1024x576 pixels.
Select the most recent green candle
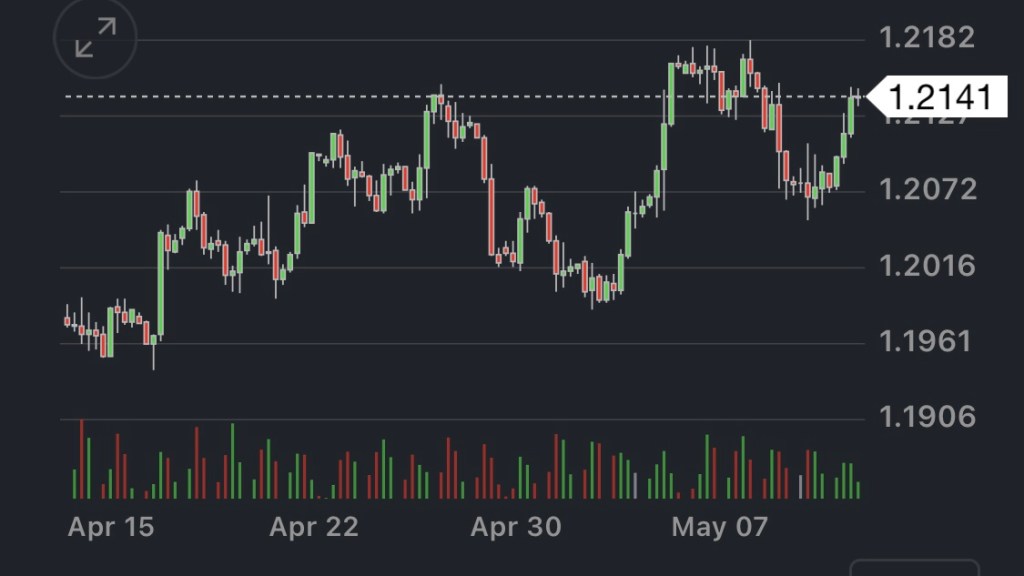tap(852, 115)
